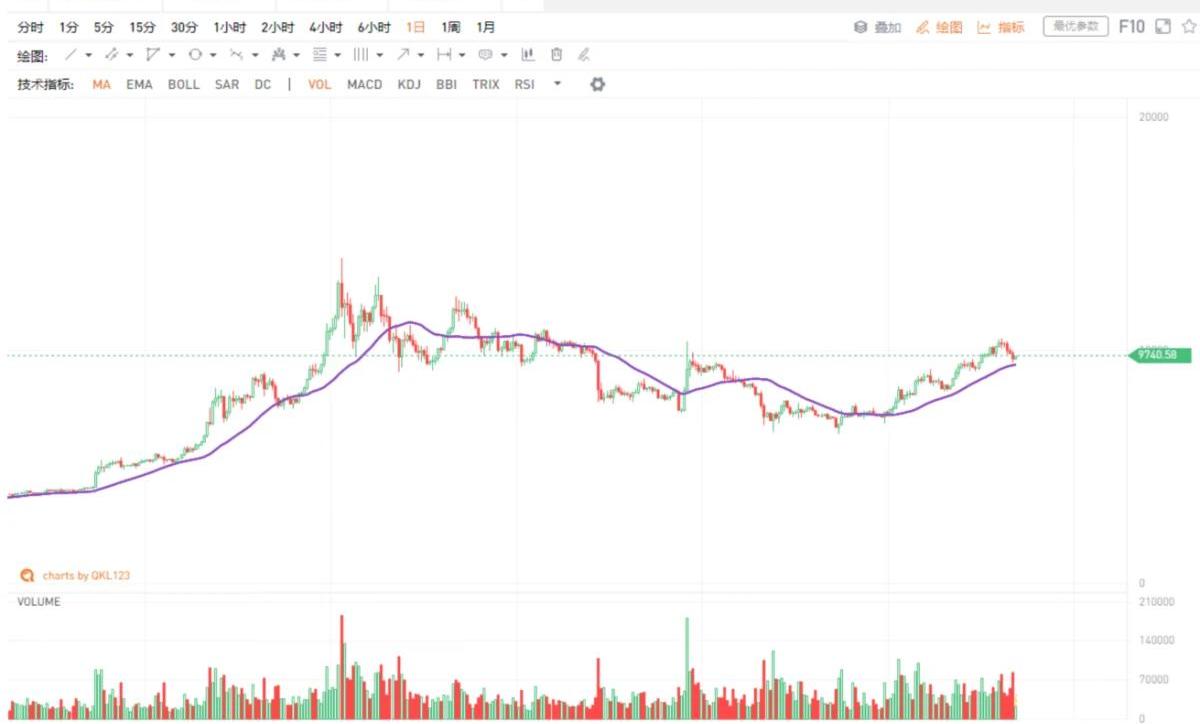This screenshot has width=1200, height=724.
Task: Open more indicators dropdown after RSI
Action: click(x=557, y=85)
